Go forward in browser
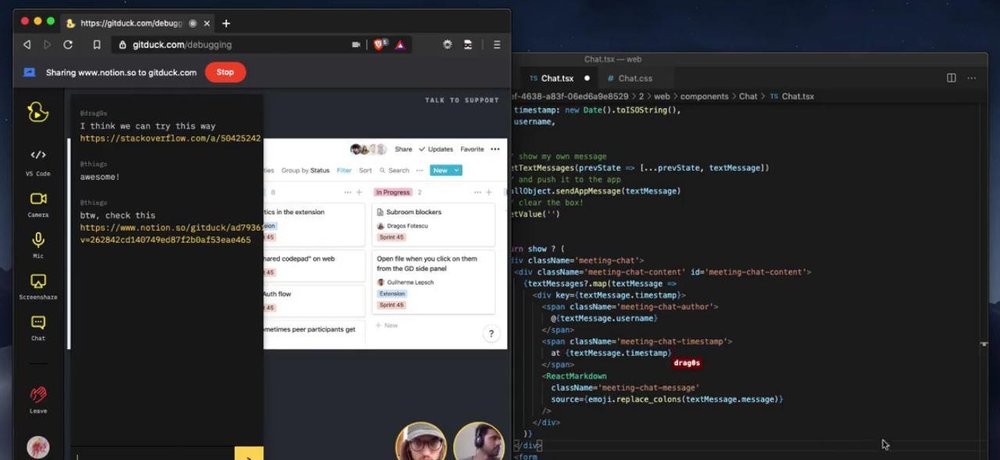The image size is (1000, 460). [47, 45]
